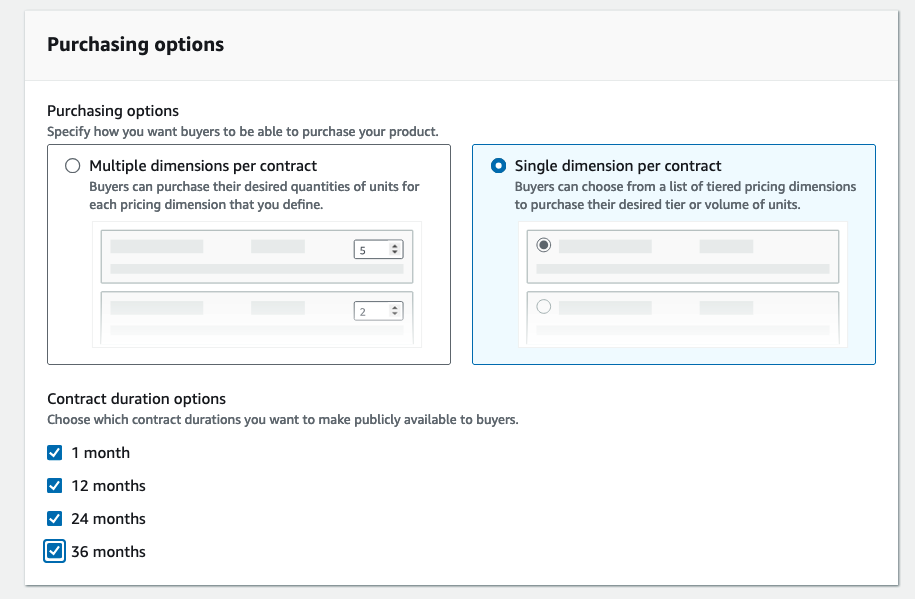Viewport: 915px width, 599px height.
Task: Click the "Single dimension per contract" title text
Action: (617, 166)
